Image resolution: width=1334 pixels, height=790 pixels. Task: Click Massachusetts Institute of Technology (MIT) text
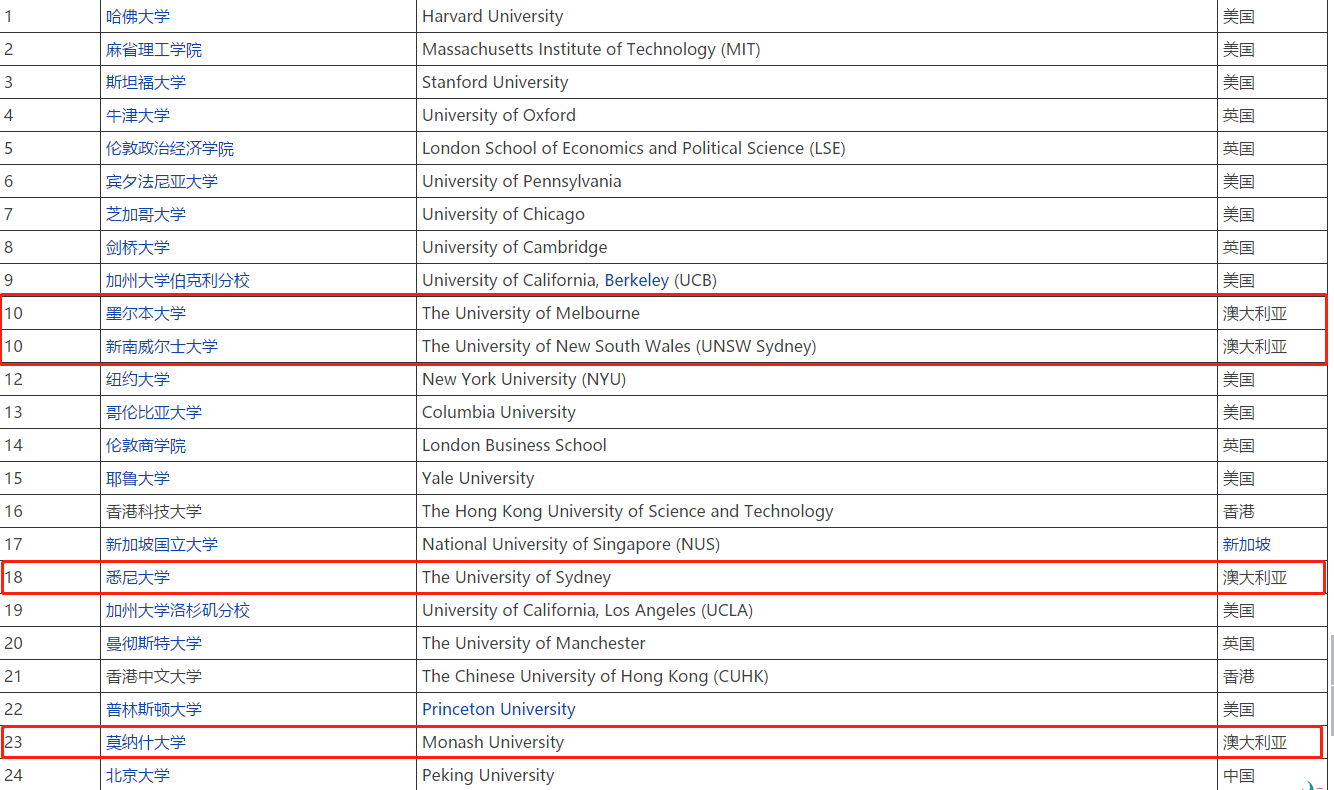tap(591, 49)
